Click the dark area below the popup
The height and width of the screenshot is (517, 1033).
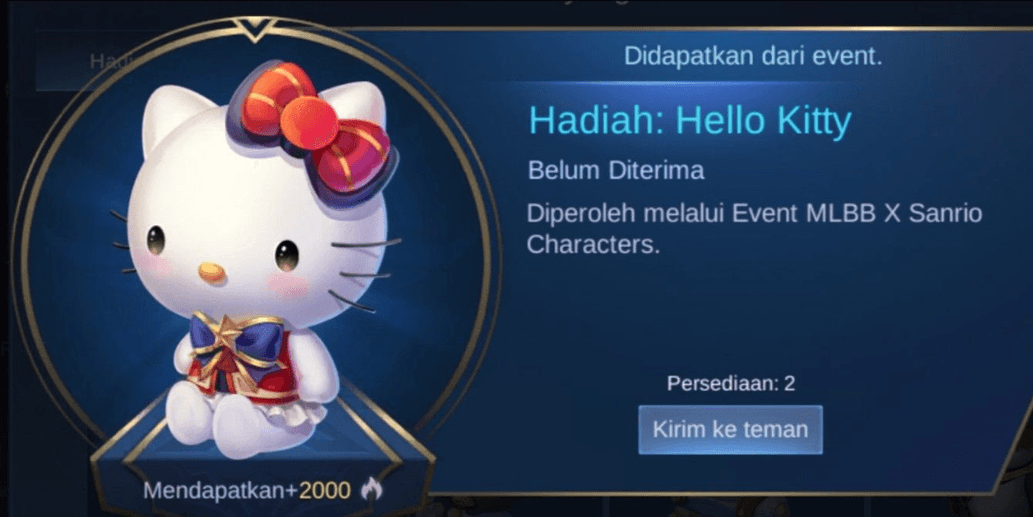pyautogui.click(x=725, y=508)
